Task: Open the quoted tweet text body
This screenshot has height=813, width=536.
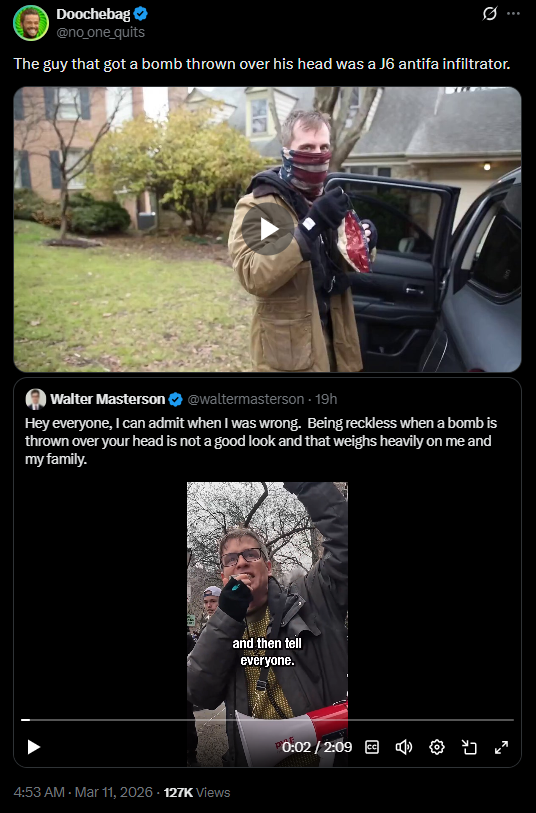Action: [261, 441]
